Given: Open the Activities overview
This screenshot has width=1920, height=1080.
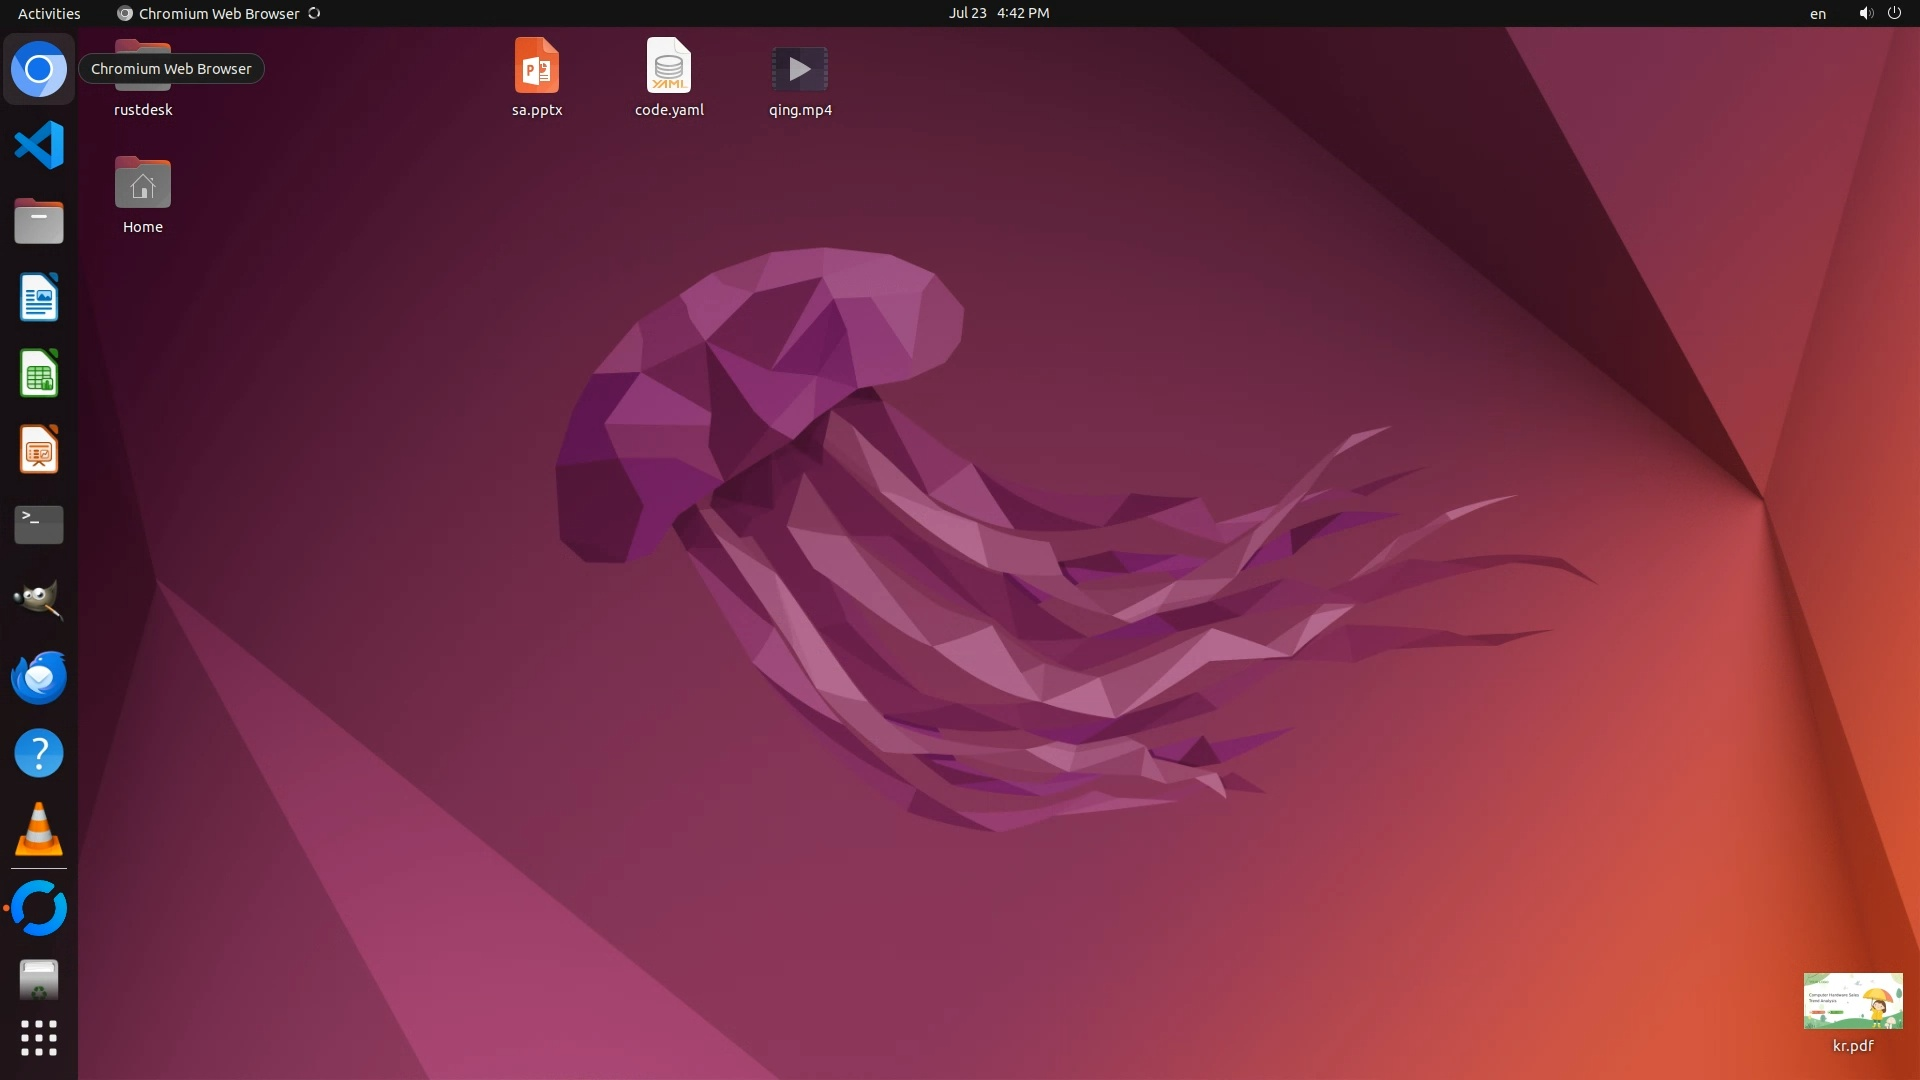Looking at the screenshot, I should pyautogui.click(x=49, y=13).
